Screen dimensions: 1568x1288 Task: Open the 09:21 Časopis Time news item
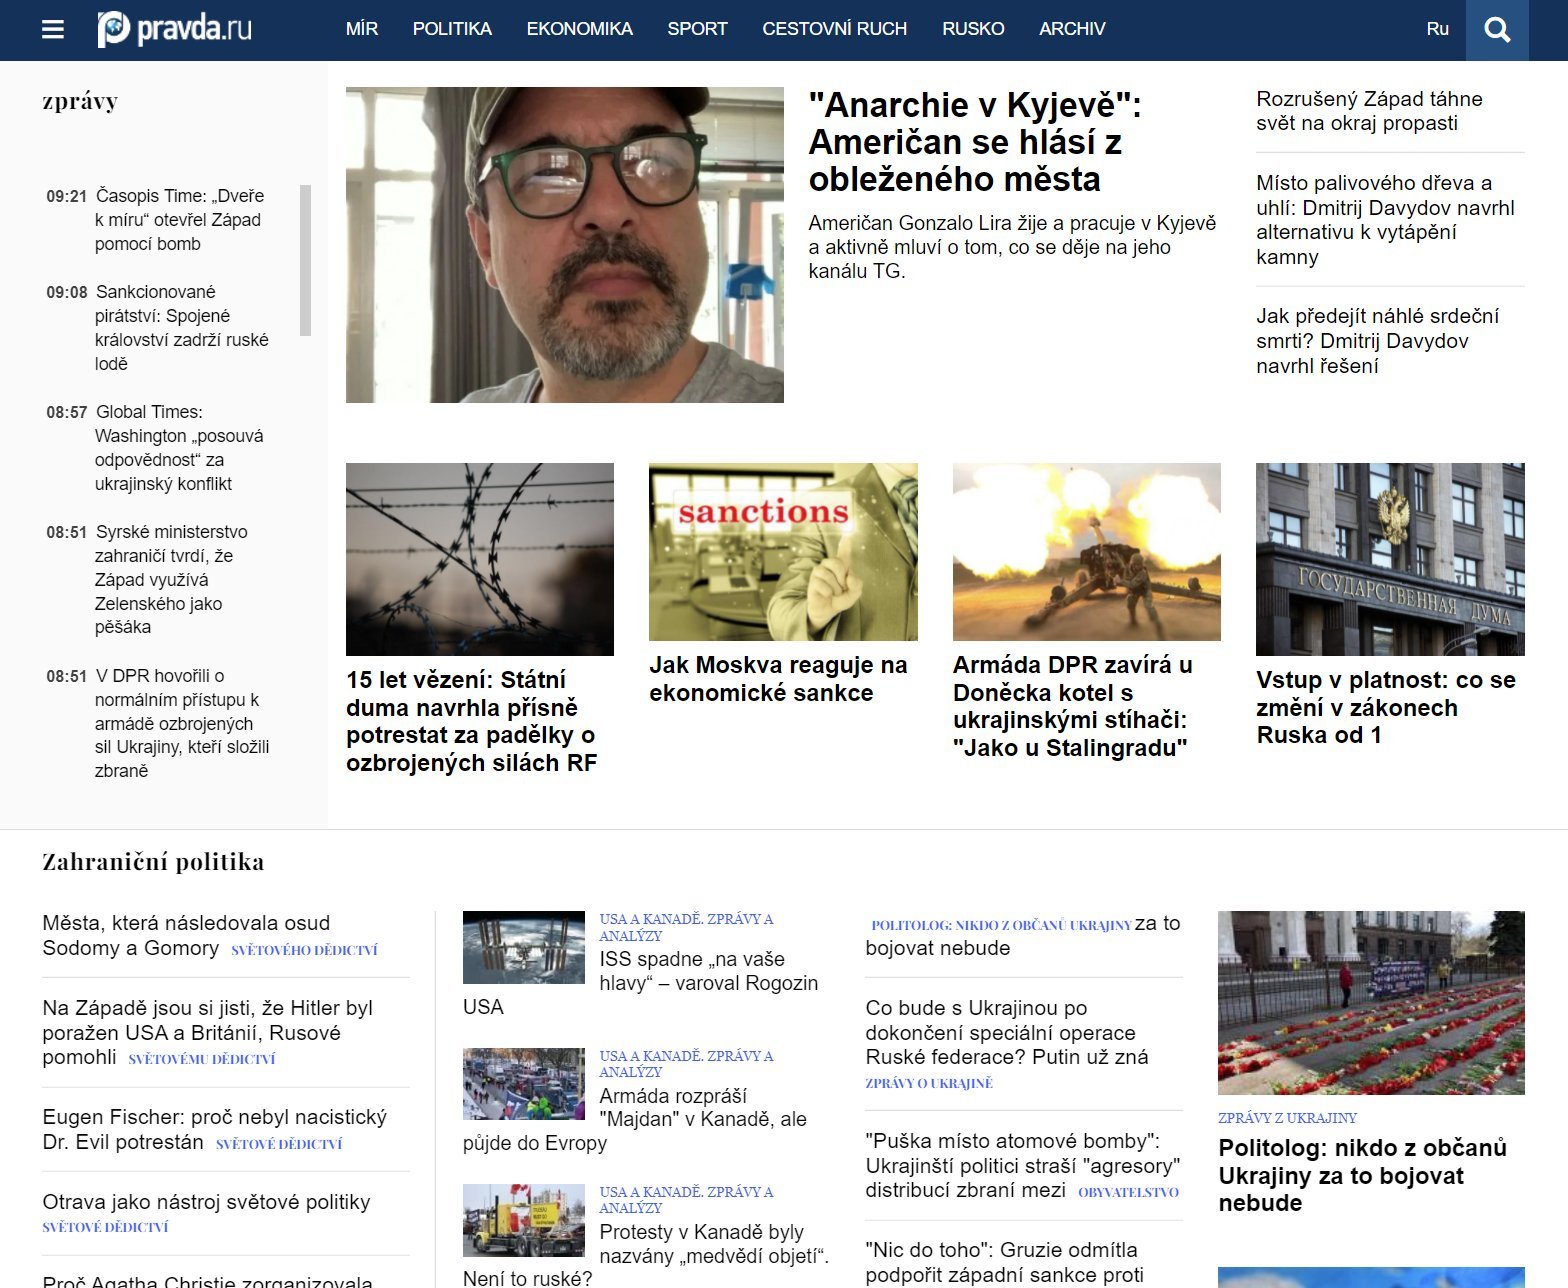tap(178, 220)
